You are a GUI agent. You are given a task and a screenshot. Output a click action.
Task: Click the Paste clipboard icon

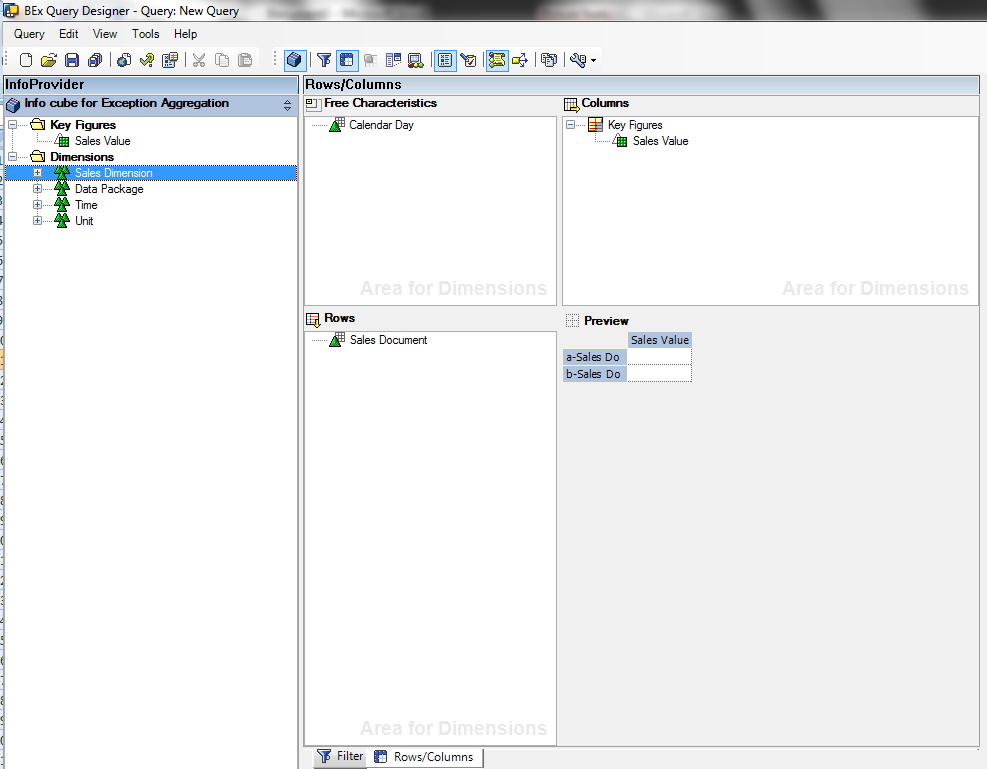click(245, 60)
